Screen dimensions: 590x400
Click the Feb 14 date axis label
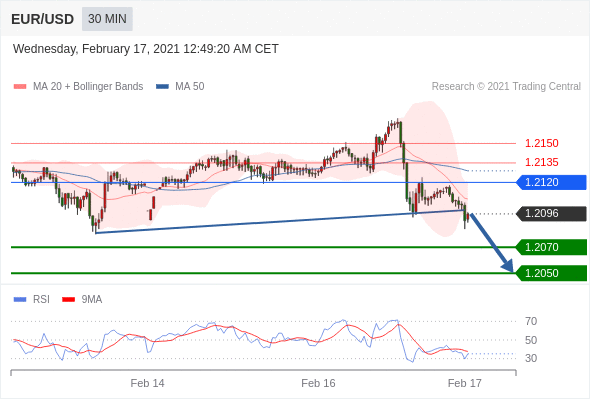(148, 383)
